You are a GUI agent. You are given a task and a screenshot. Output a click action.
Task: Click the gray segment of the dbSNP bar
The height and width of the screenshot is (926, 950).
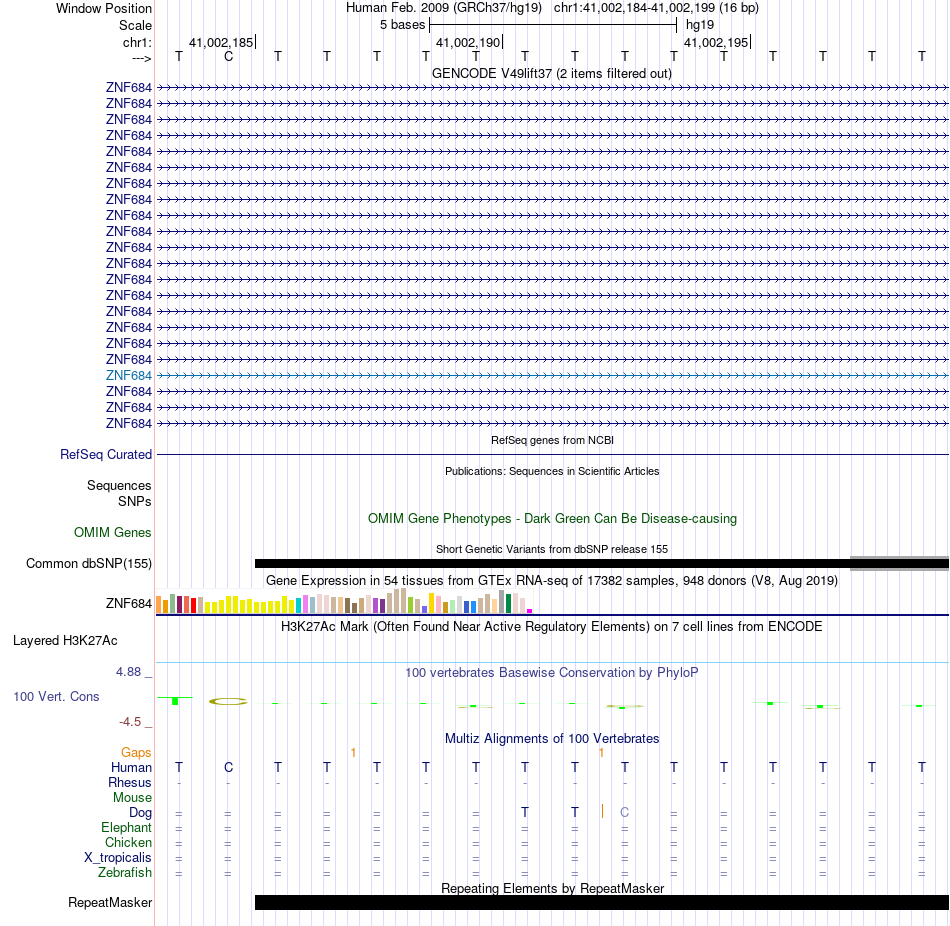tap(899, 564)
